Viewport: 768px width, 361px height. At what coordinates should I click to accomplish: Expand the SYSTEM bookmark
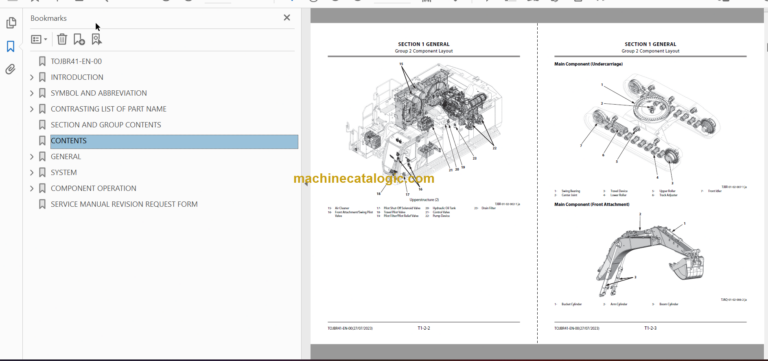[x=32, y=172]
